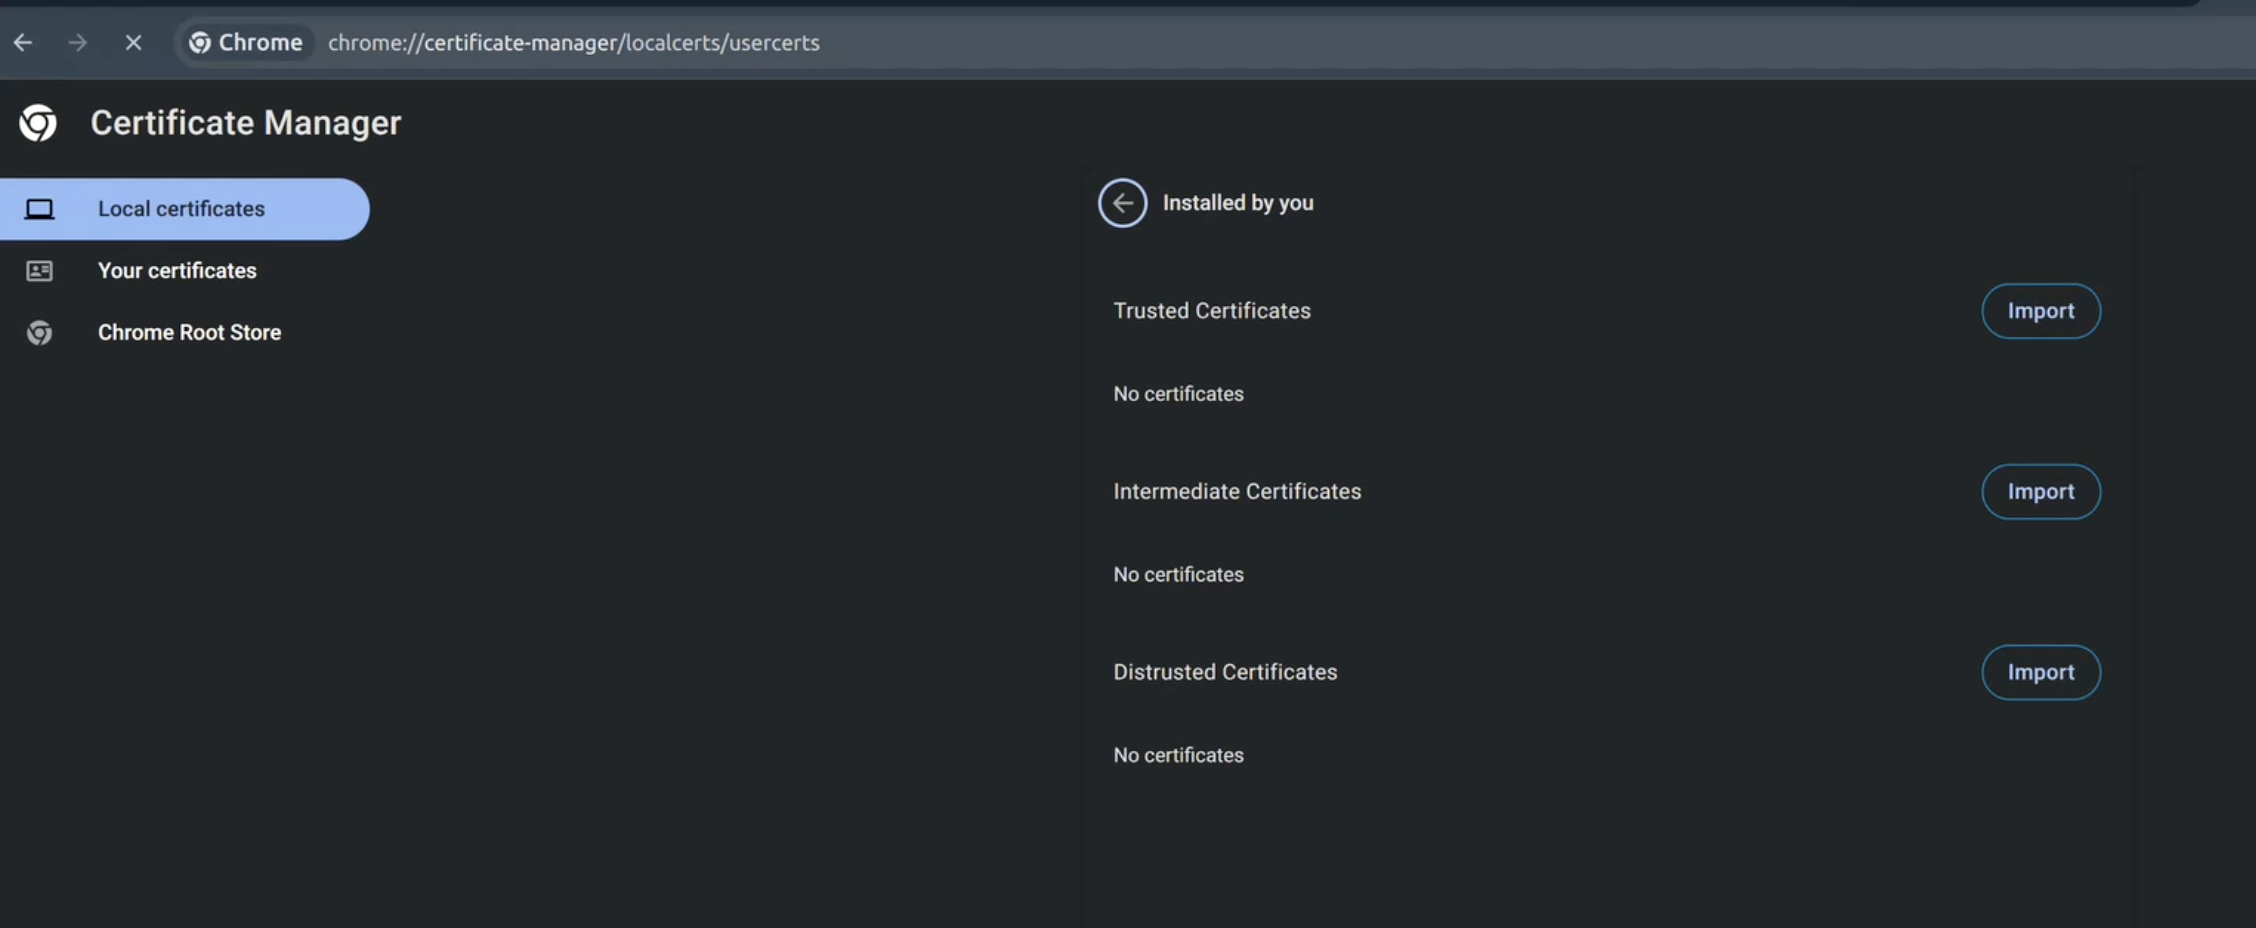2256x928 pixels.
Task: Import an Intermediate Certificate
Action: point(2041,492)
